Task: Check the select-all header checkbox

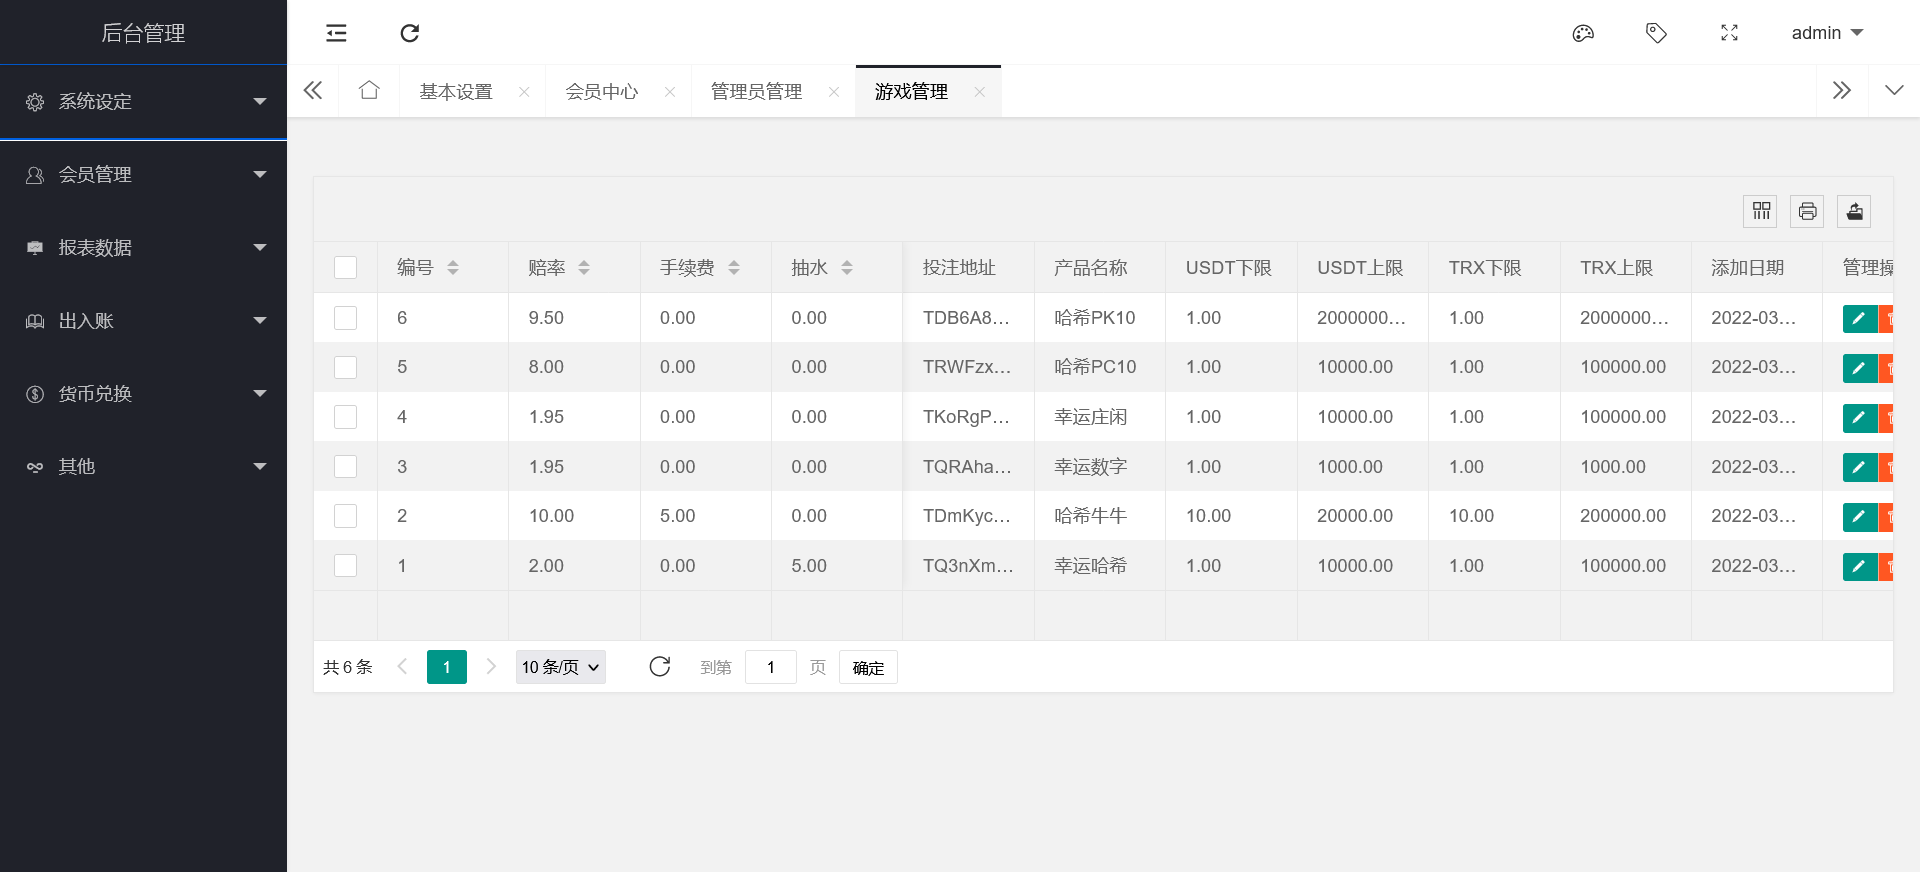Action: [345, 267]
